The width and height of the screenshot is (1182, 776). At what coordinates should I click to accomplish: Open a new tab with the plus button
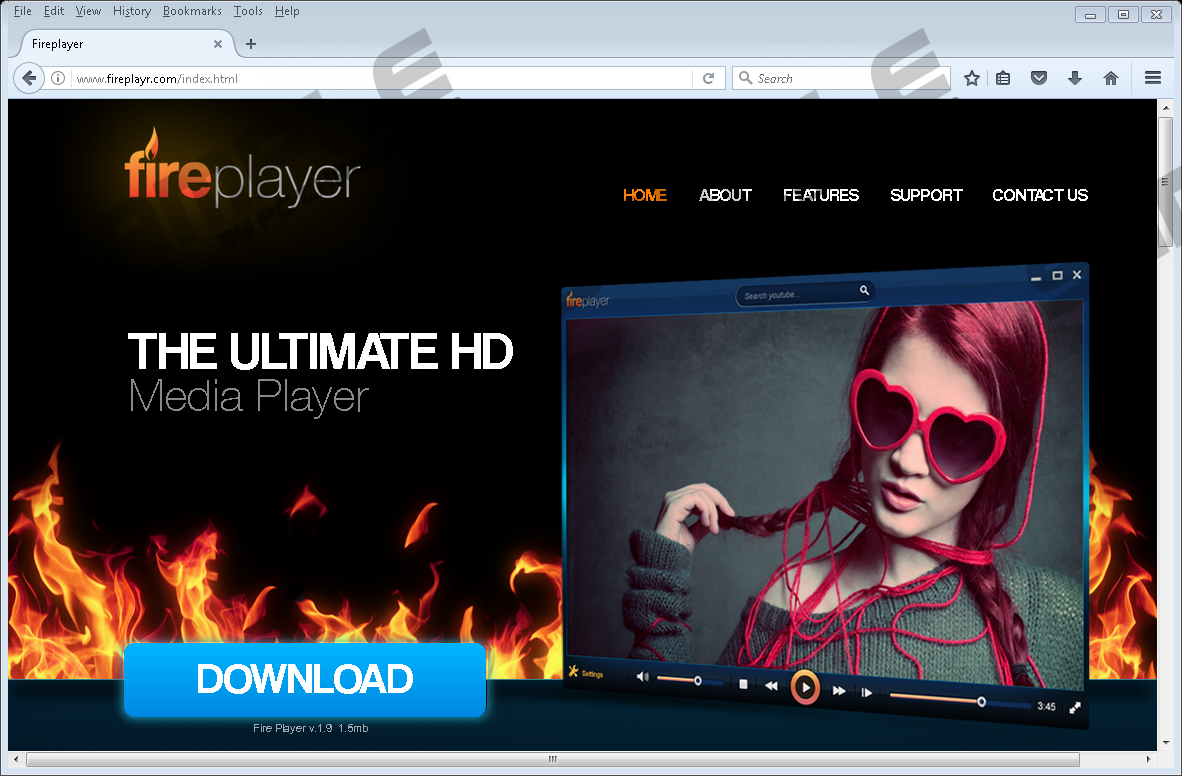(x=251, y=44)
